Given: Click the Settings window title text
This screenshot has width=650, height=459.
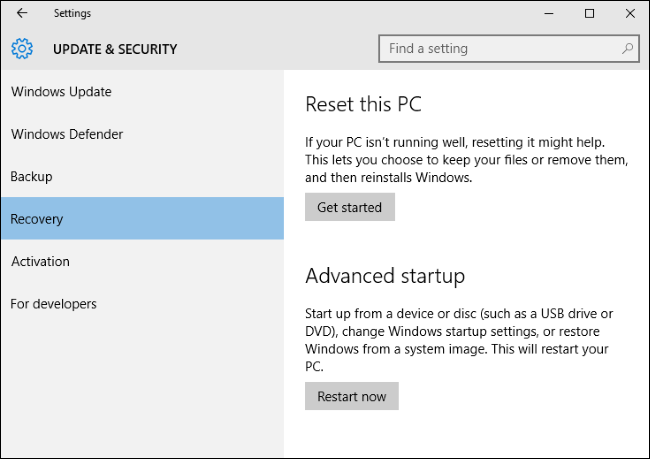Looking at the screenshot, I should pos(72,13).
